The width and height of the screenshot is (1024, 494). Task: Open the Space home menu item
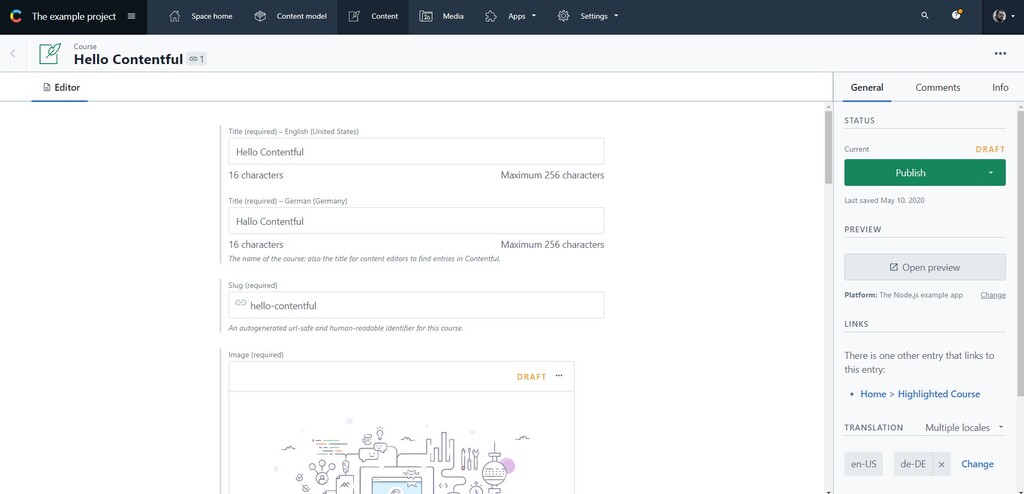click(201, 16)
